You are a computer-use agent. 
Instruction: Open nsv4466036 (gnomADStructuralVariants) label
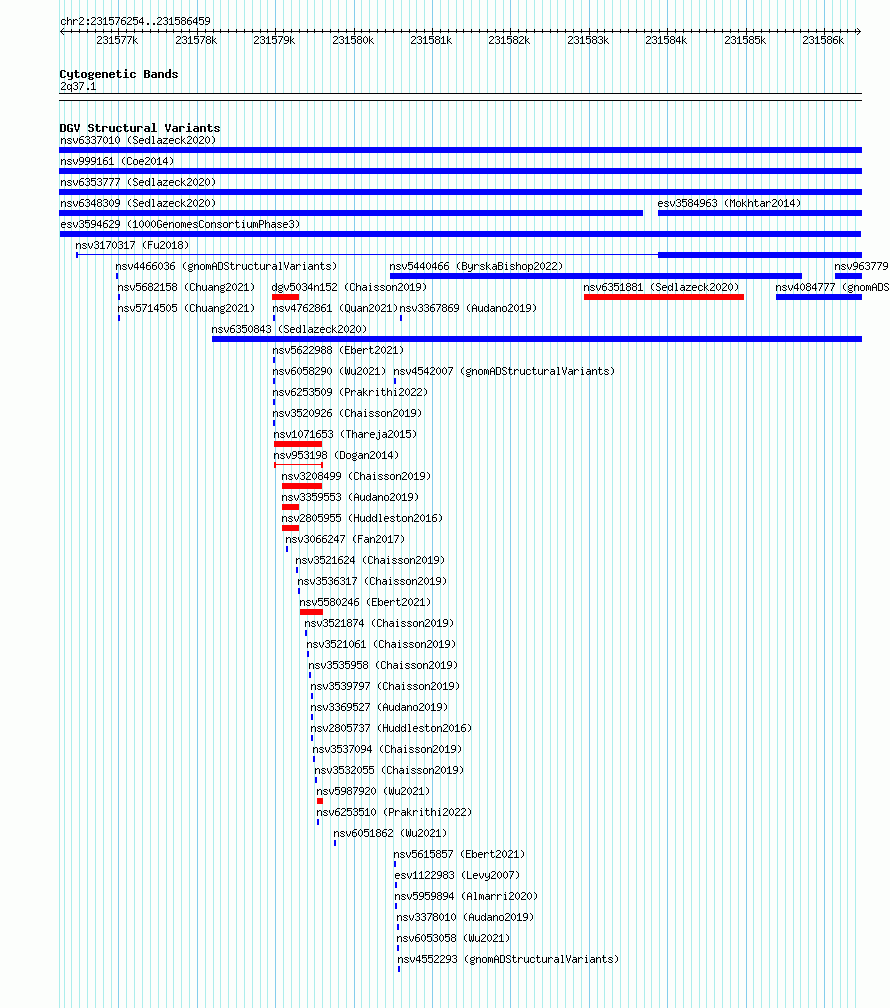[226, 266]
